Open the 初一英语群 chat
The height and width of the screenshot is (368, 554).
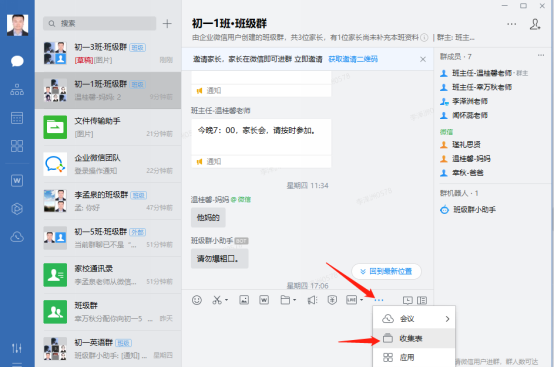(x=108, y=348)
